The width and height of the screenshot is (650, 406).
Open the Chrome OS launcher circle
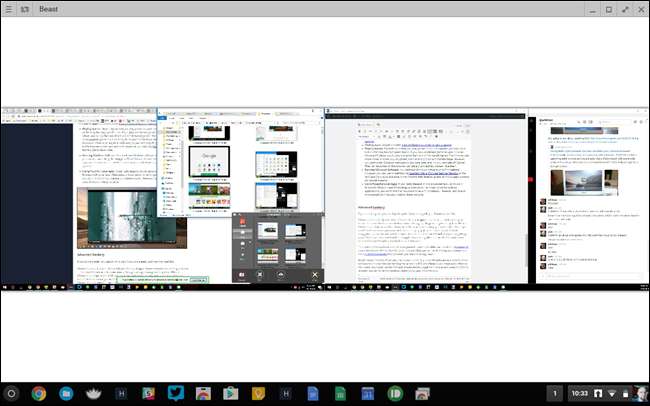coord(12,392)
